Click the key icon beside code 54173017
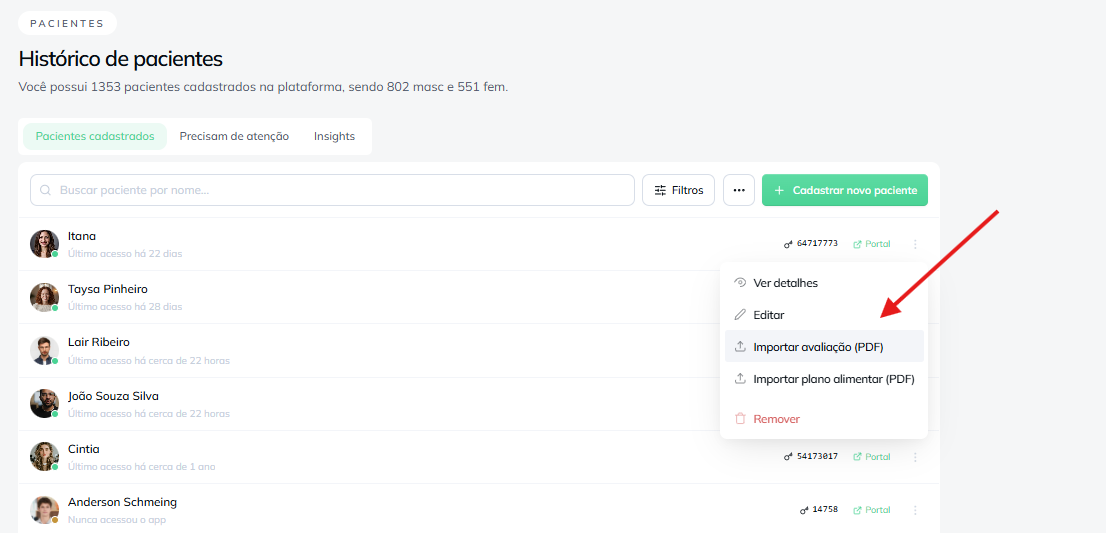1106x533 pixels. (788, 457)
